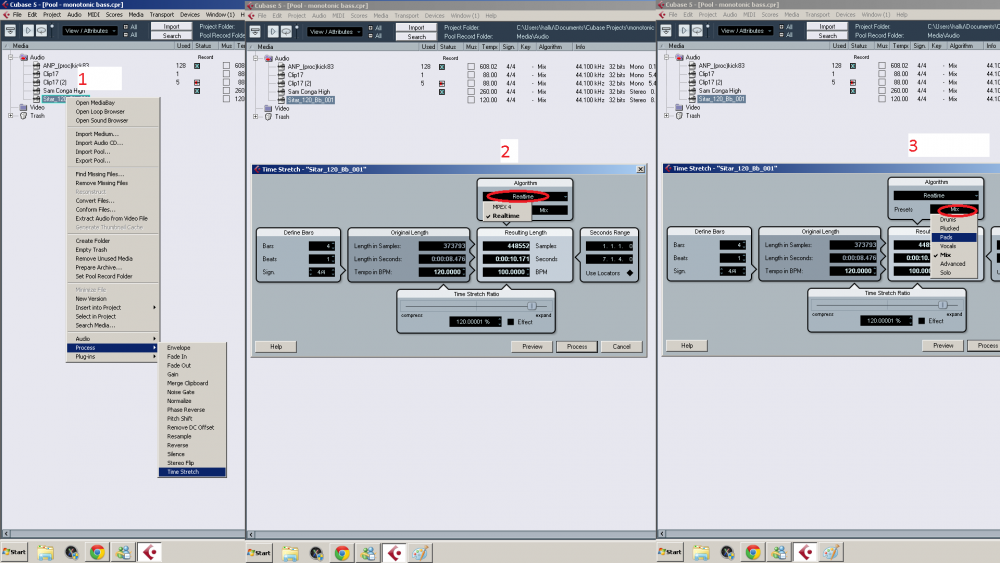Open View / Attributes dropdown in left Pool
This screenshot has width=1000, height=563.
click(90, 31)
